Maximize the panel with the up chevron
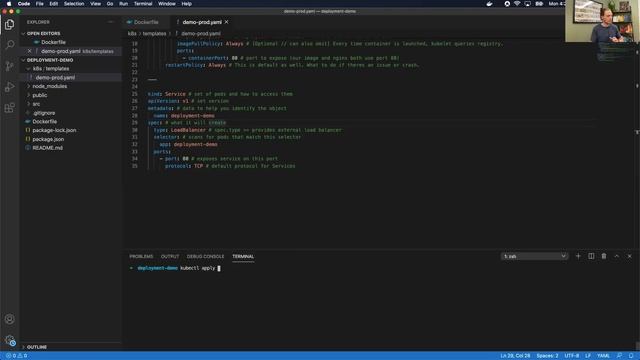Viewport: 640px width, 360px height. coord(617,256)
